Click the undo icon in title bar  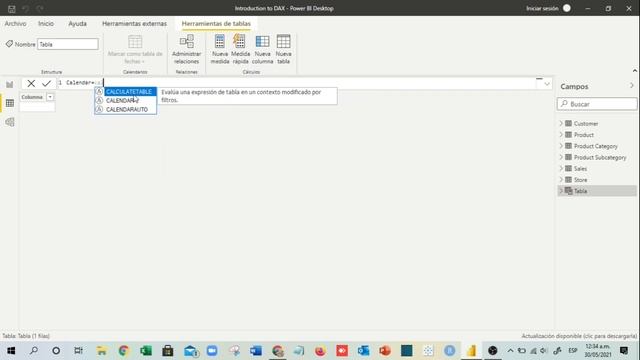click(26, 9)
